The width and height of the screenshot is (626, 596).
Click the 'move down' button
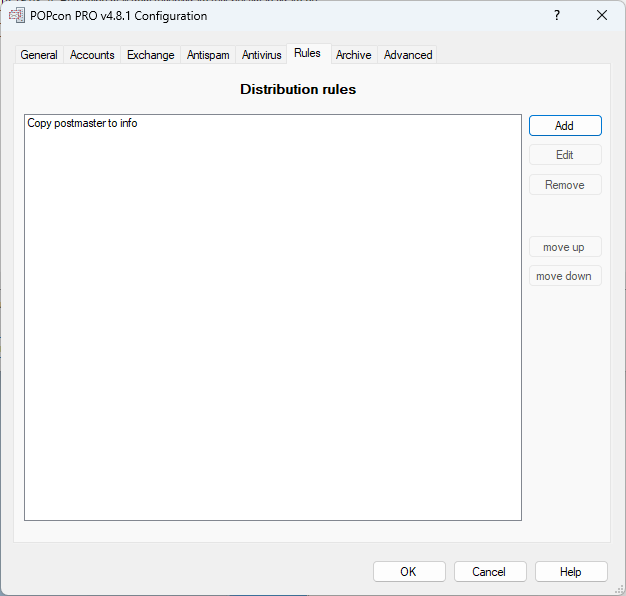565,276
